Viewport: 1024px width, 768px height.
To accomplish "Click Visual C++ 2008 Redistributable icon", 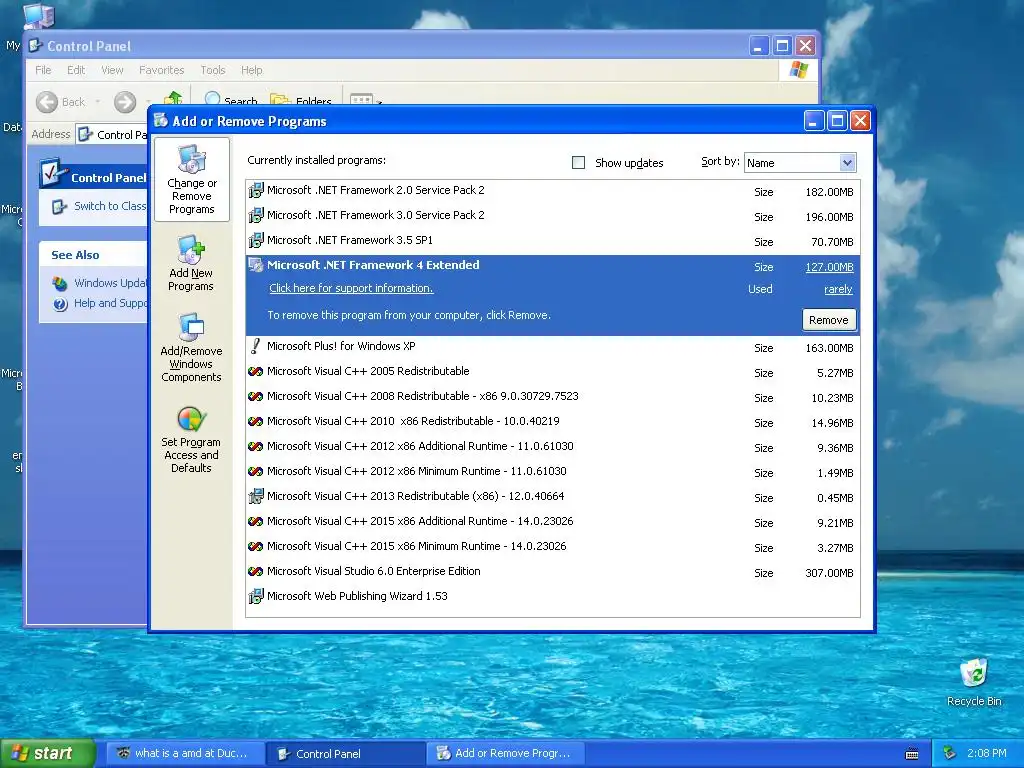I will 255,396.
